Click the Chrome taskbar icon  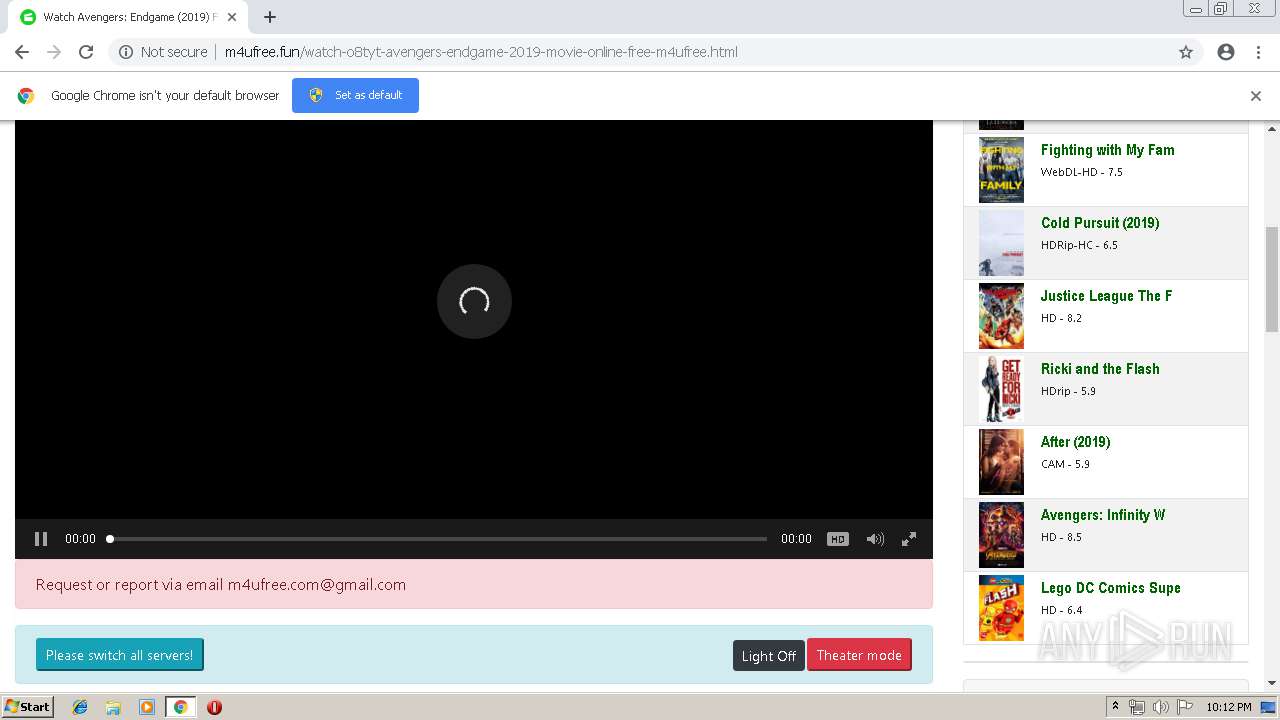180,707
